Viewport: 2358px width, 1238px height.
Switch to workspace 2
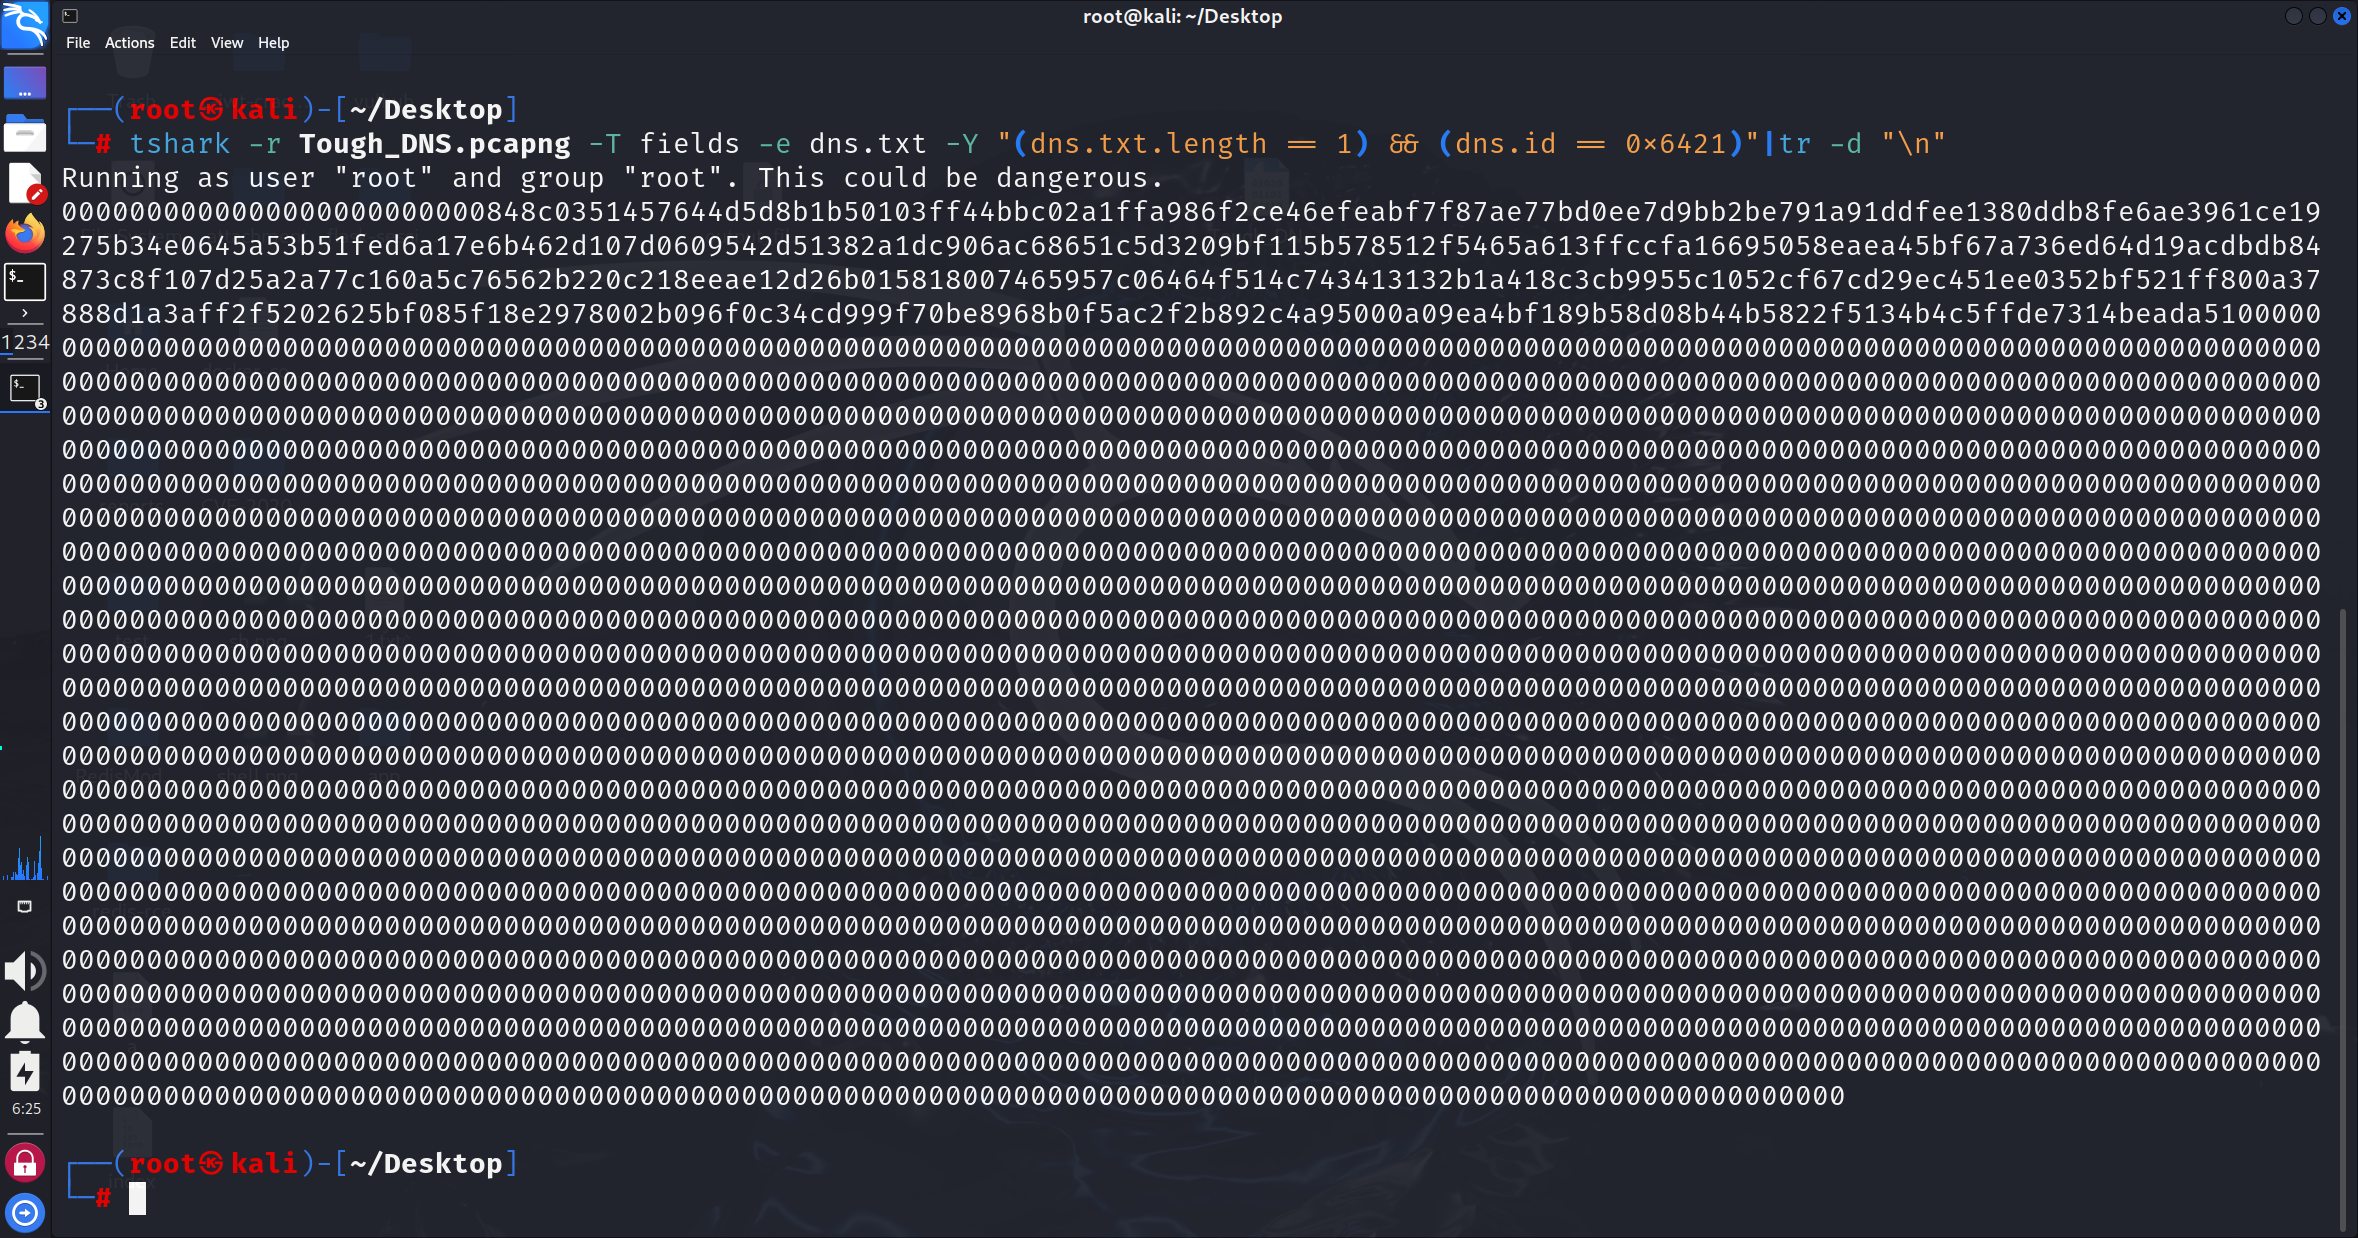[x=18, y=342]
